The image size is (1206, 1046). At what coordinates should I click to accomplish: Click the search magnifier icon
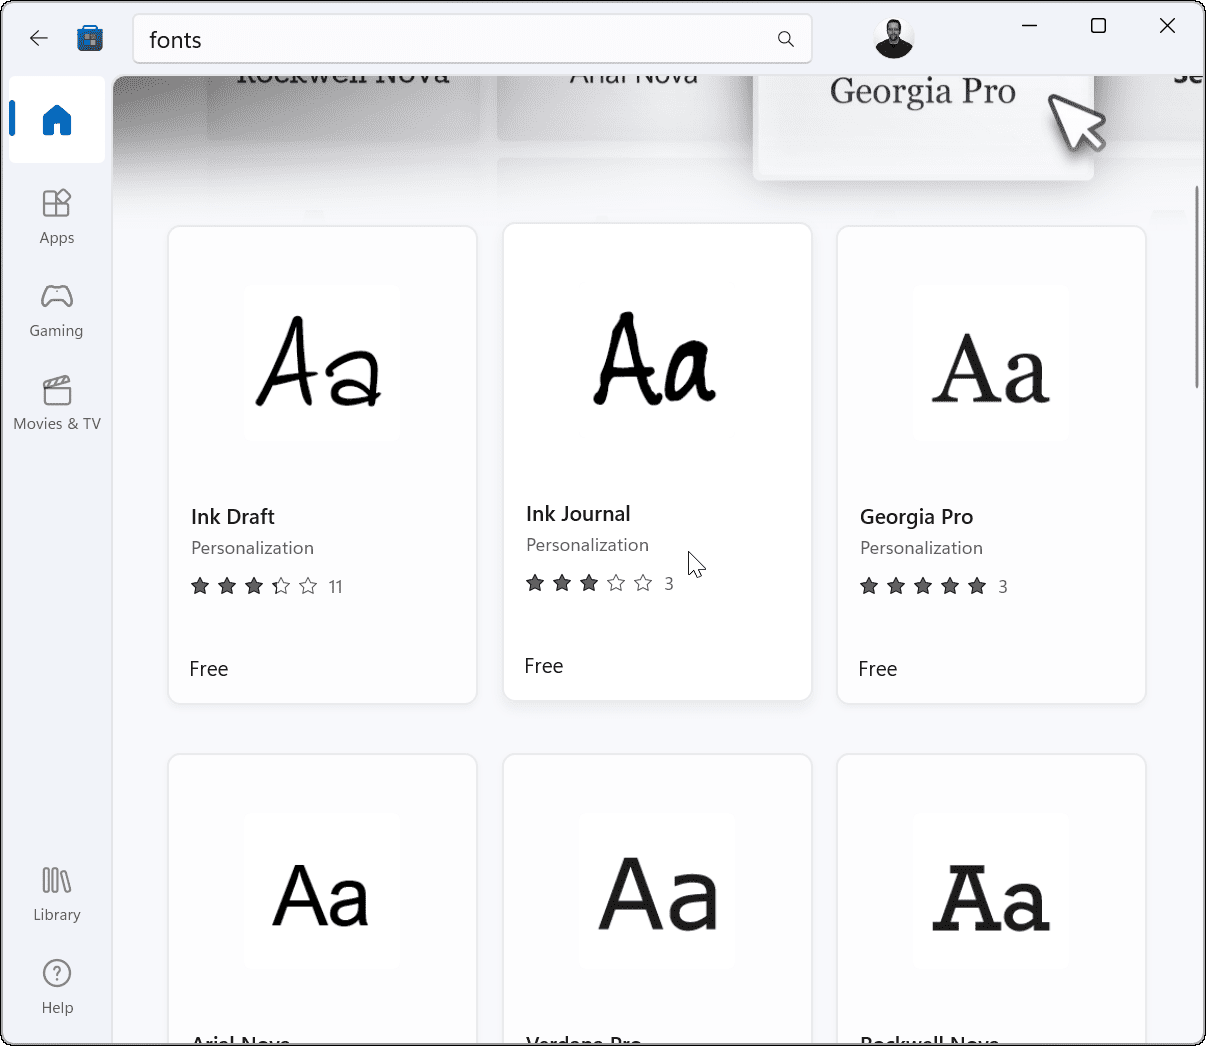coord(786,39)
